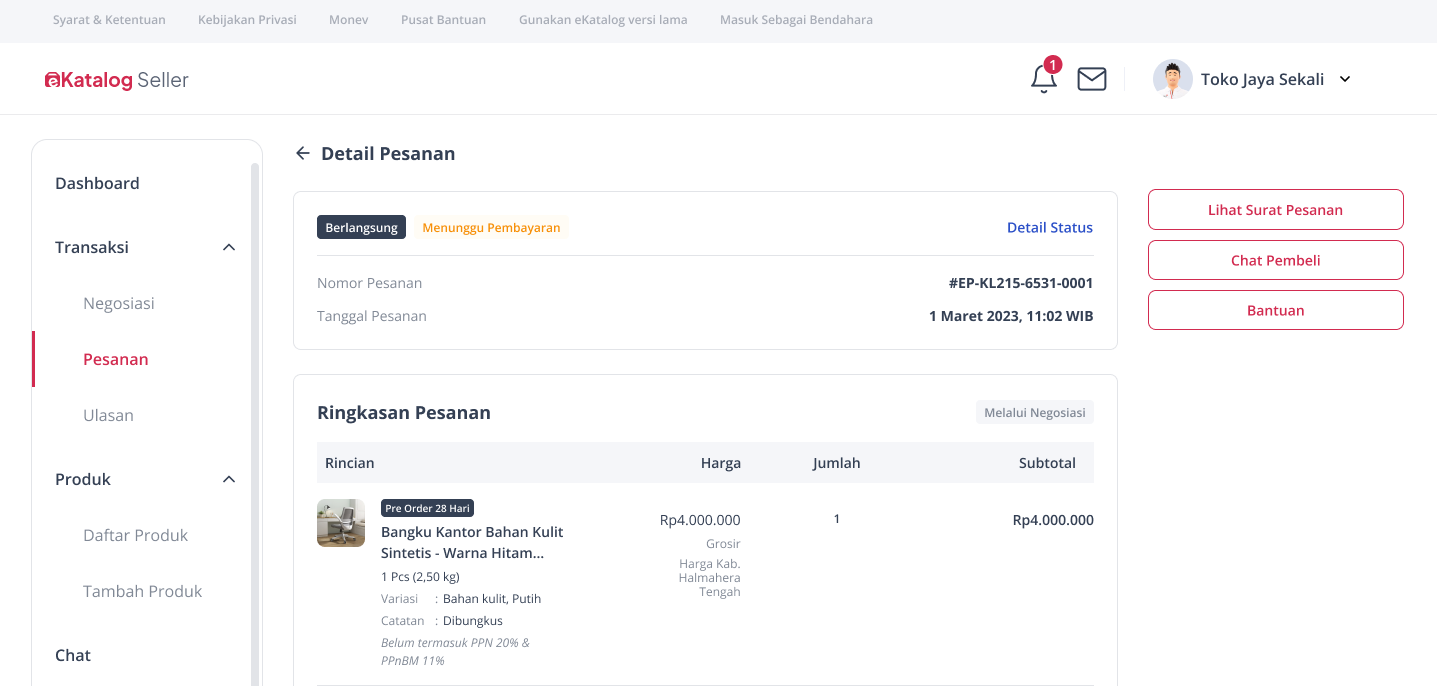
Task: Open the notification bell icon
Action: pos(1043,79)
